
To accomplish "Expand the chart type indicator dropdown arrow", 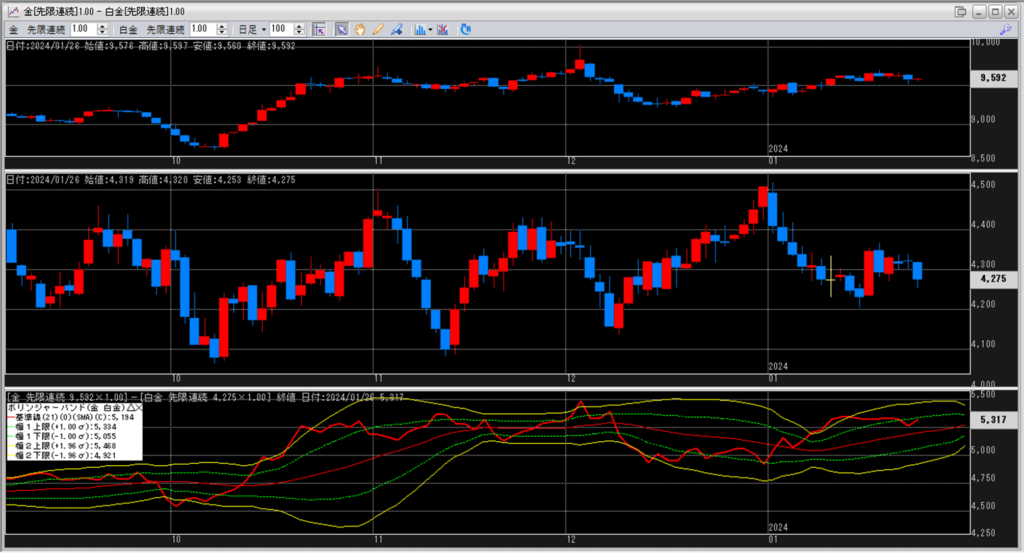I will click(x=430, y=30).
